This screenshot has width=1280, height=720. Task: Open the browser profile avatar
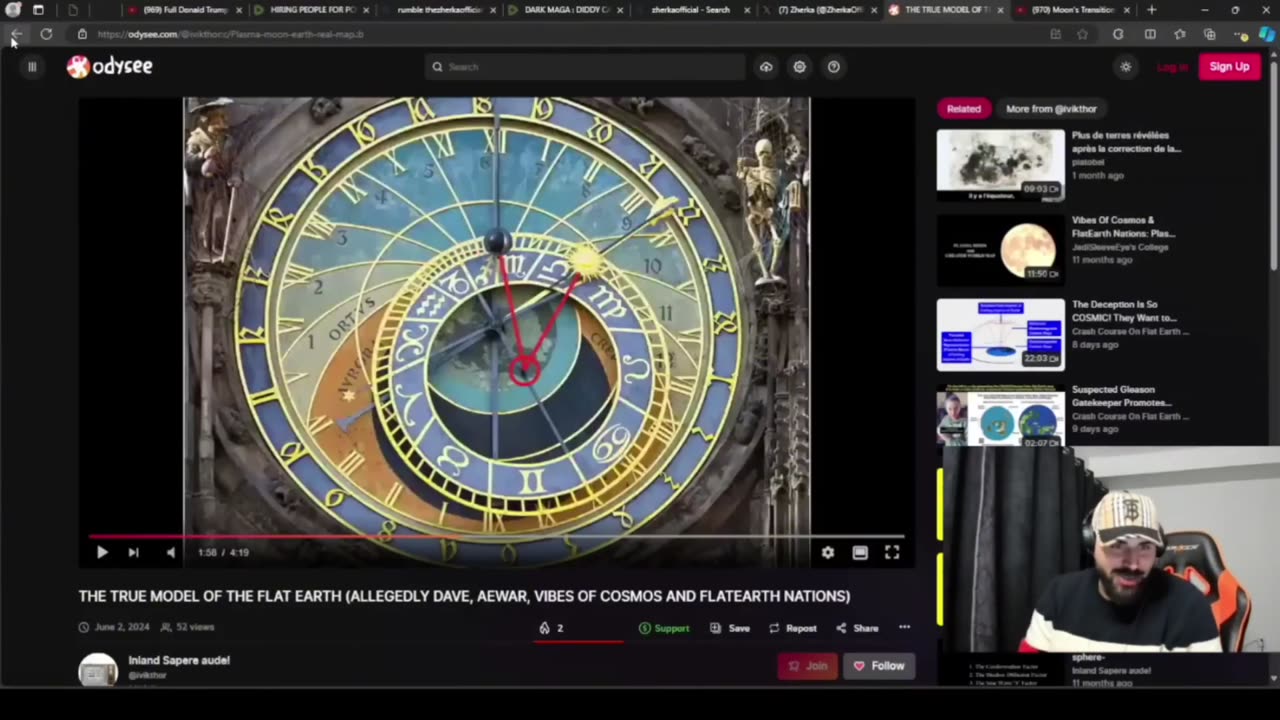[x=12, y=10]
